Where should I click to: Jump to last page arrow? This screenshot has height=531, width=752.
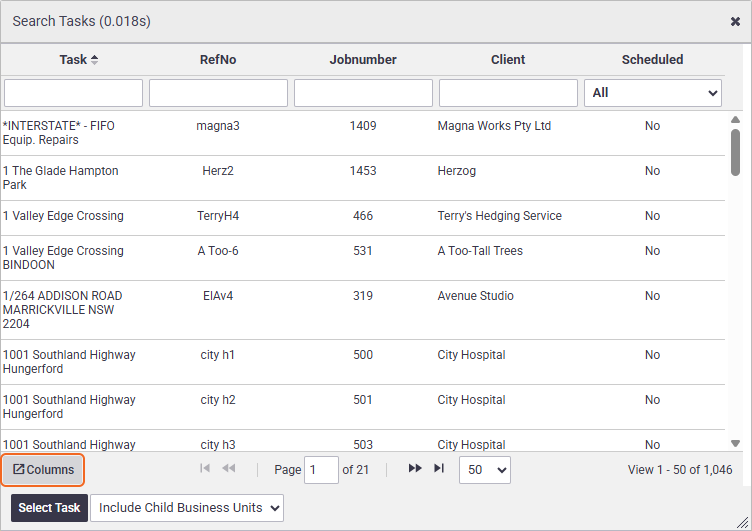tap(439, 468)
